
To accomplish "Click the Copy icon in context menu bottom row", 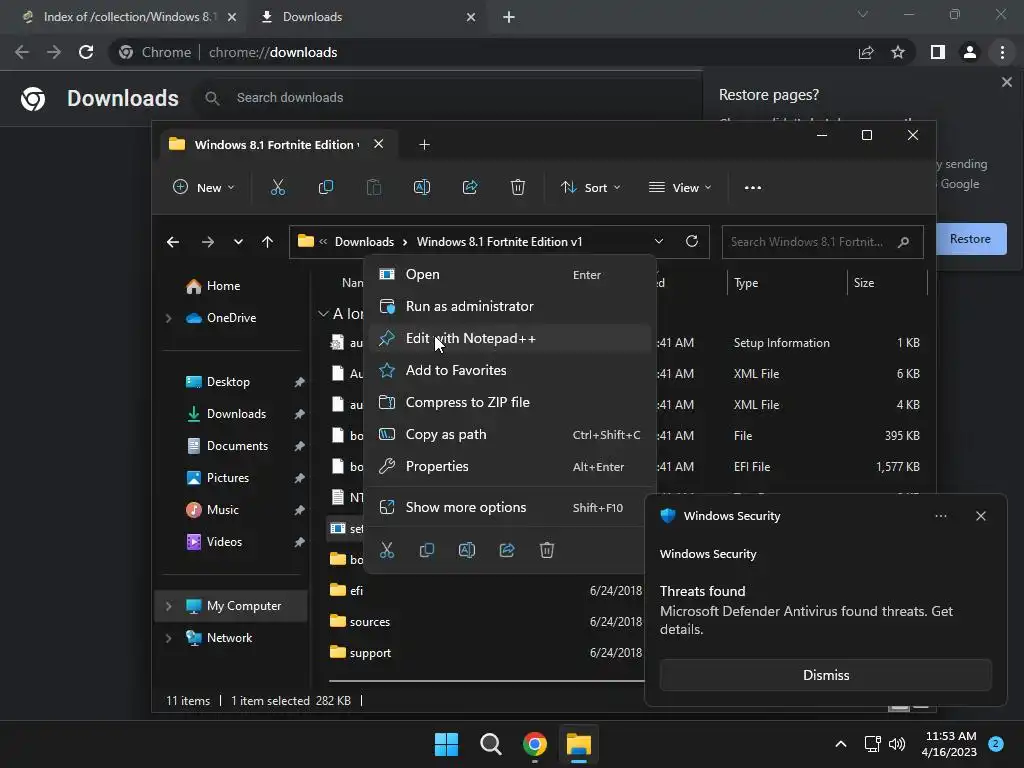I will coord(426,550).
